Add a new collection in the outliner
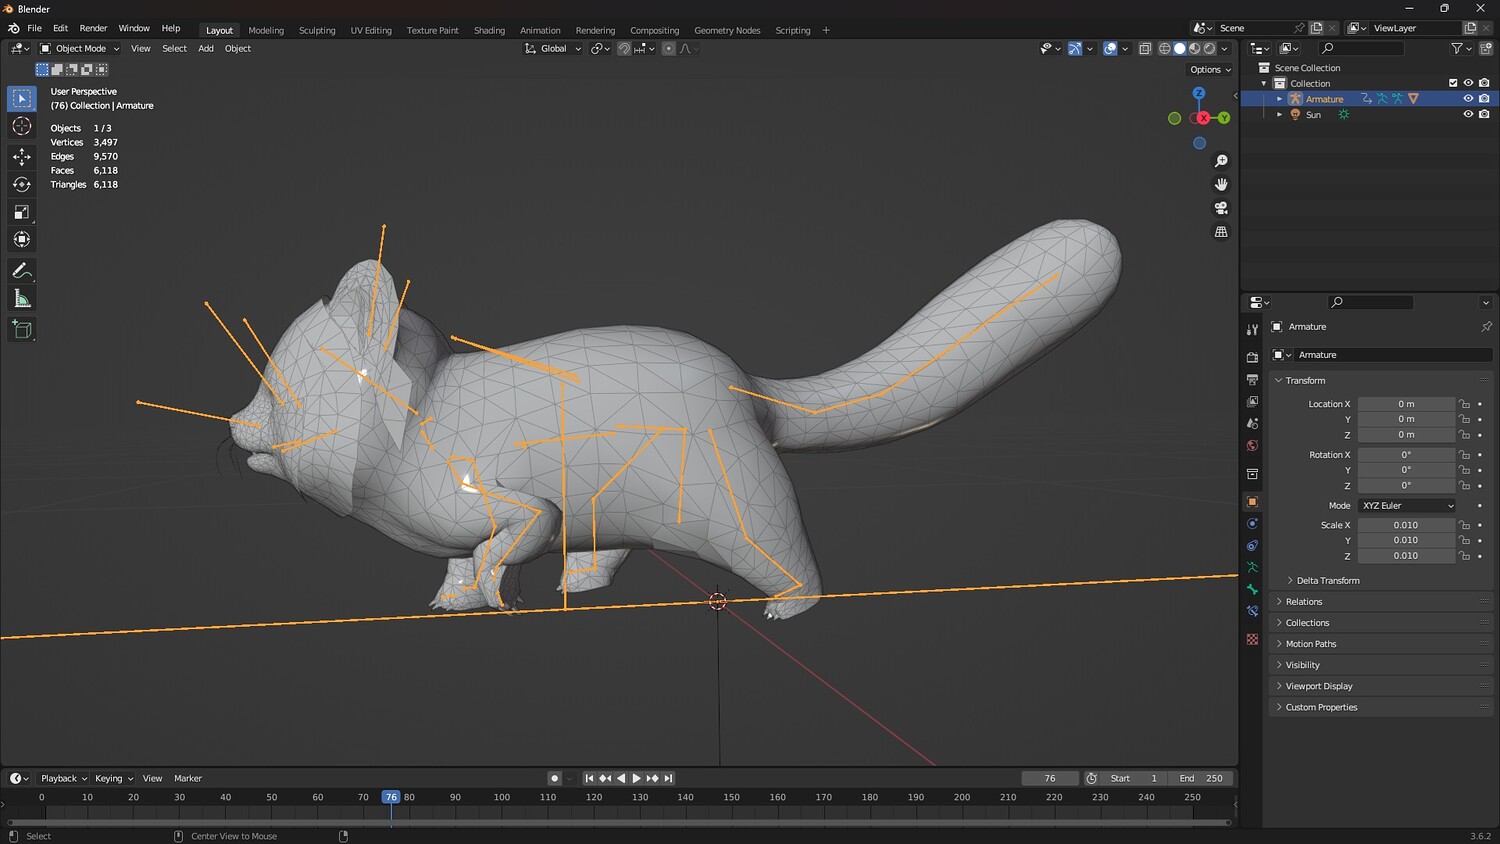Image resolution: width=1500 pixels, height=844 pixels. pos(1485,48)
